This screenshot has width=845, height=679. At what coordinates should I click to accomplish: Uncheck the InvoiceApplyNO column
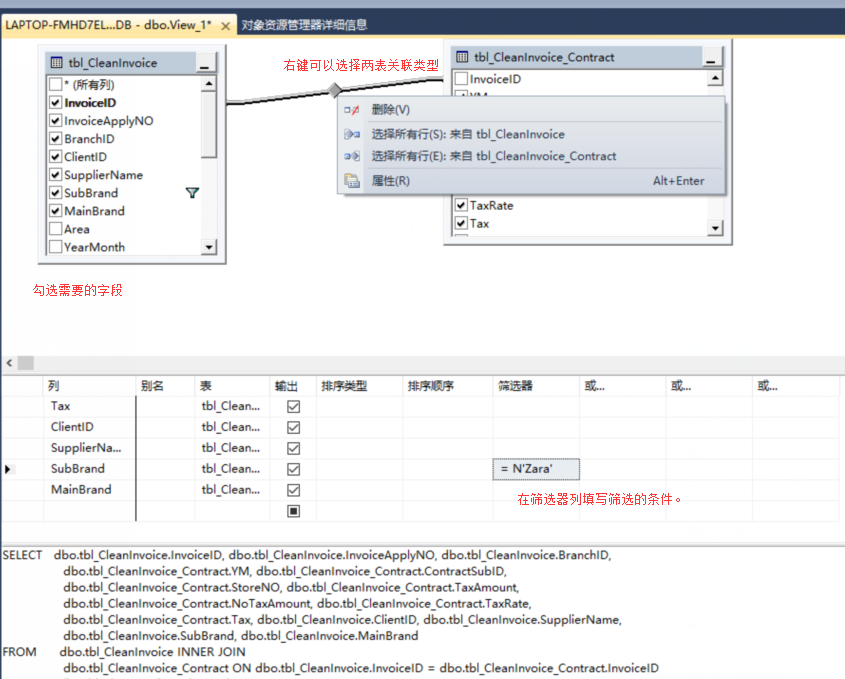56,121
